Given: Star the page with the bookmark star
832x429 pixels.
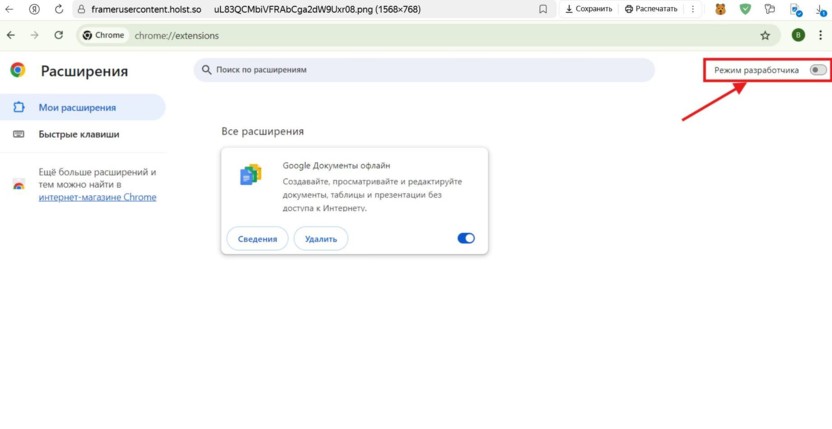Looking at the screenshot, I should [x=765, y=36].
